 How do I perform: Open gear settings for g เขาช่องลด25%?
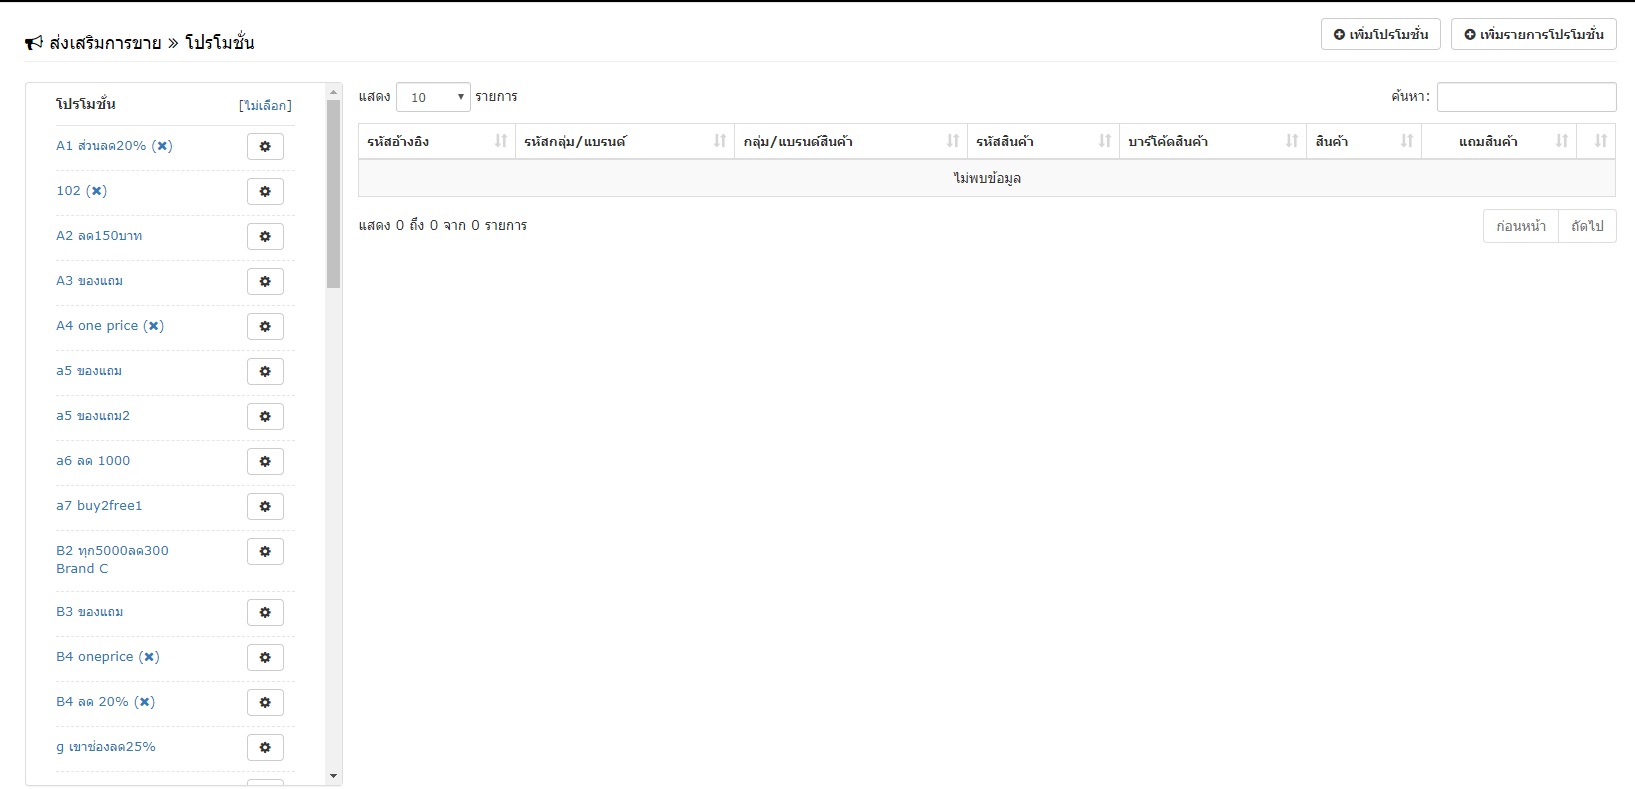[x=265, y=748]
